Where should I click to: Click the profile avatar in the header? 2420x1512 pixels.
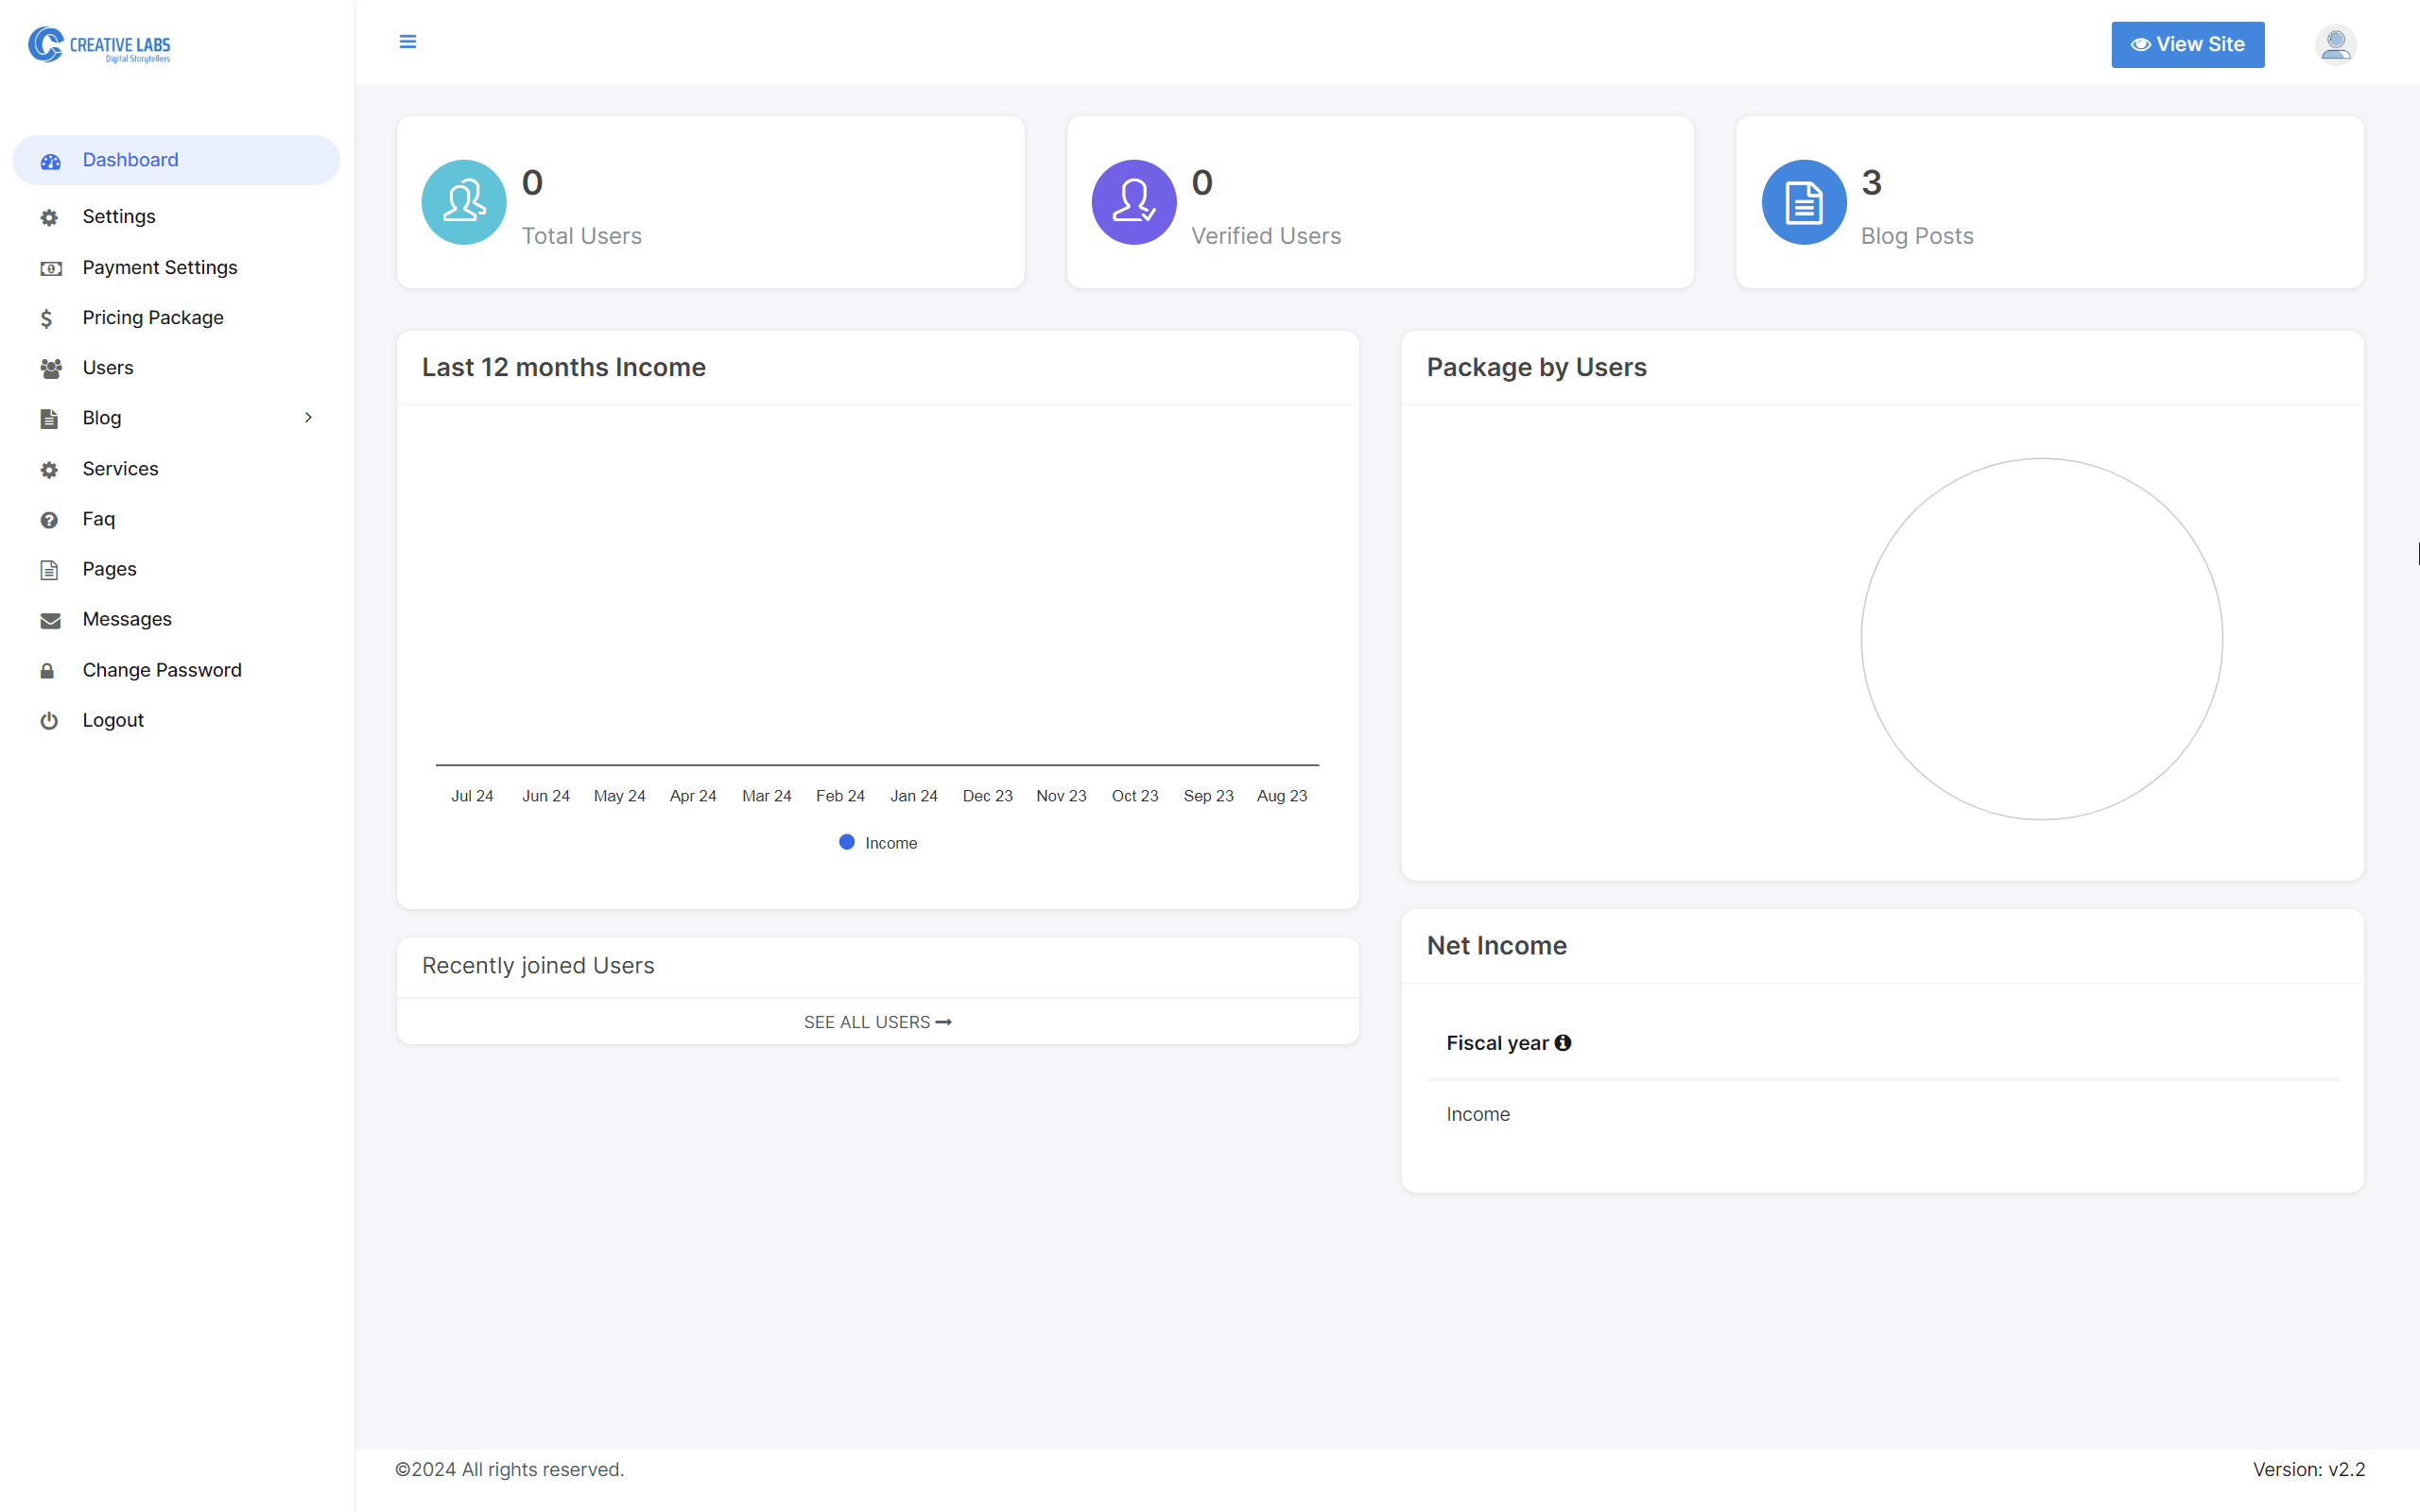[2335, 44]
